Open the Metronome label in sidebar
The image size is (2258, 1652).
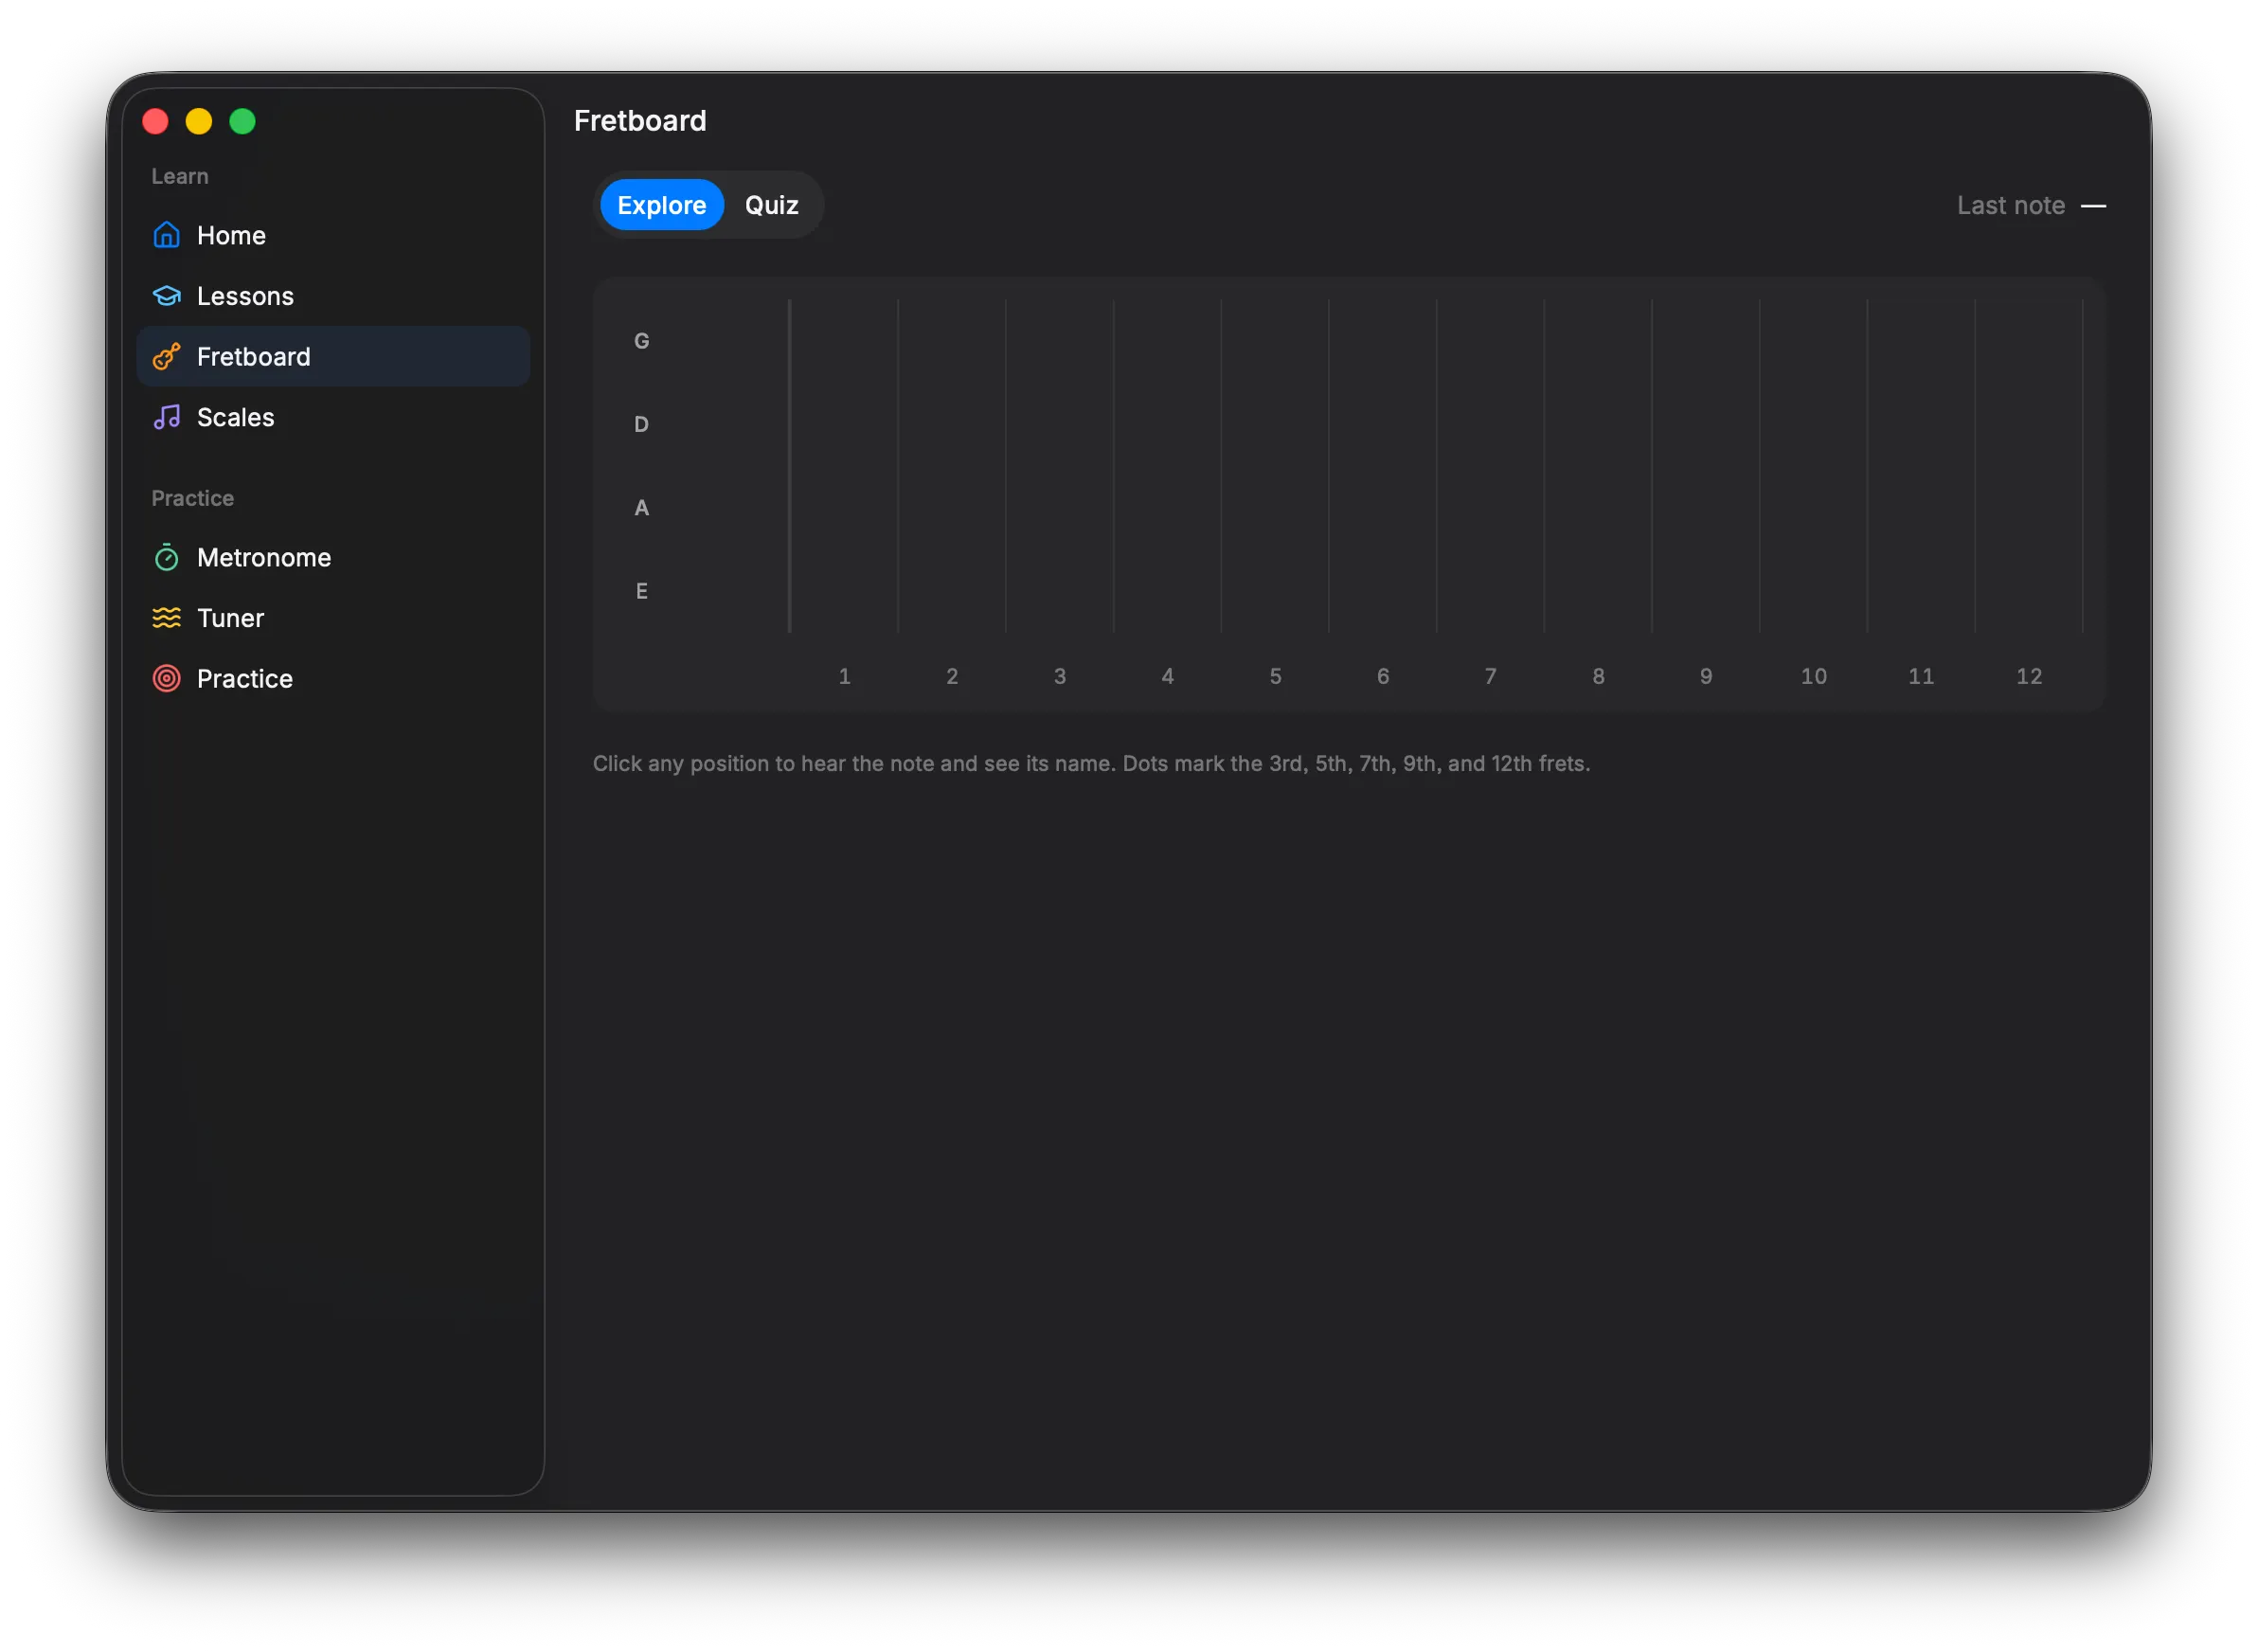[264, 558]
